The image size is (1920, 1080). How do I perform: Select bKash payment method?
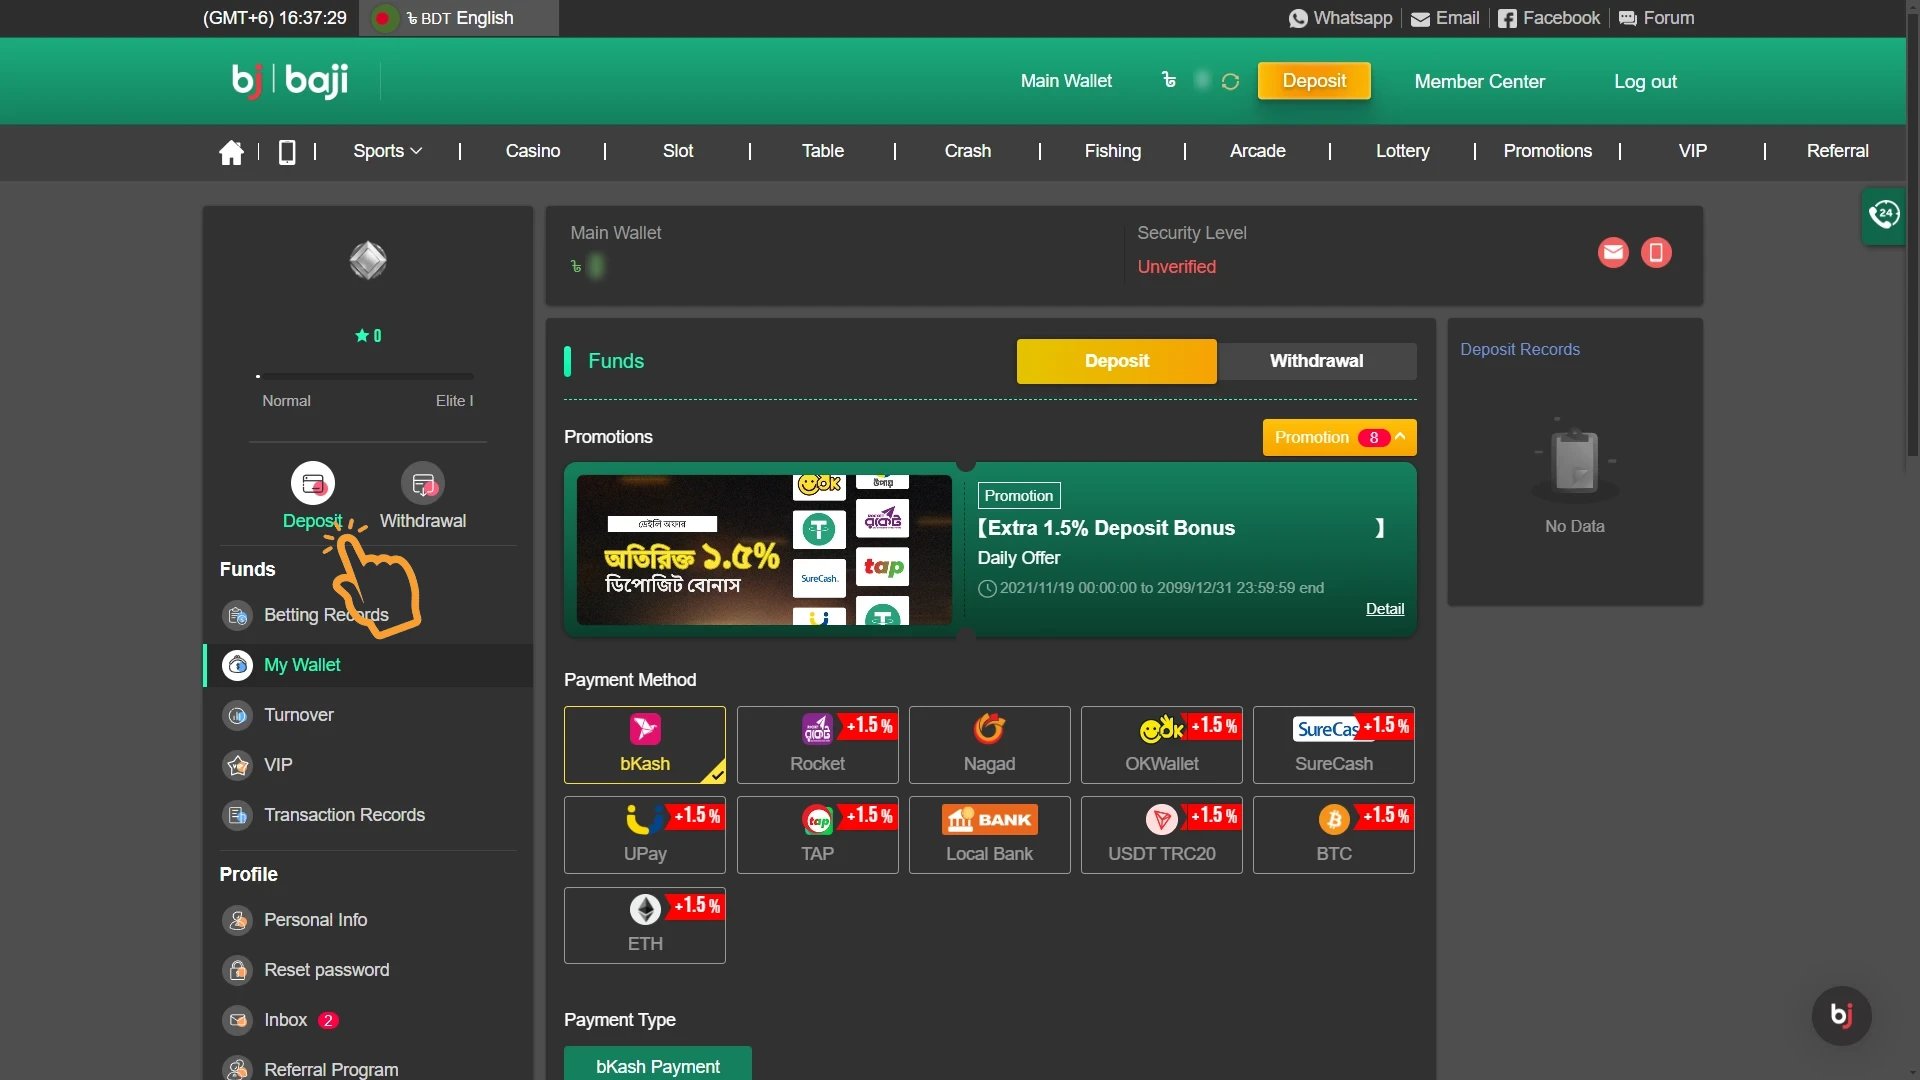pos(645,745)
